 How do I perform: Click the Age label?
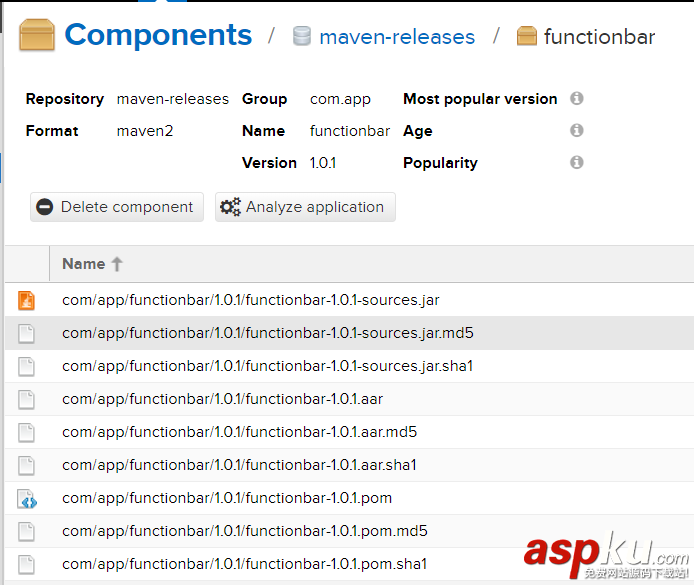[x=418, y=131]
